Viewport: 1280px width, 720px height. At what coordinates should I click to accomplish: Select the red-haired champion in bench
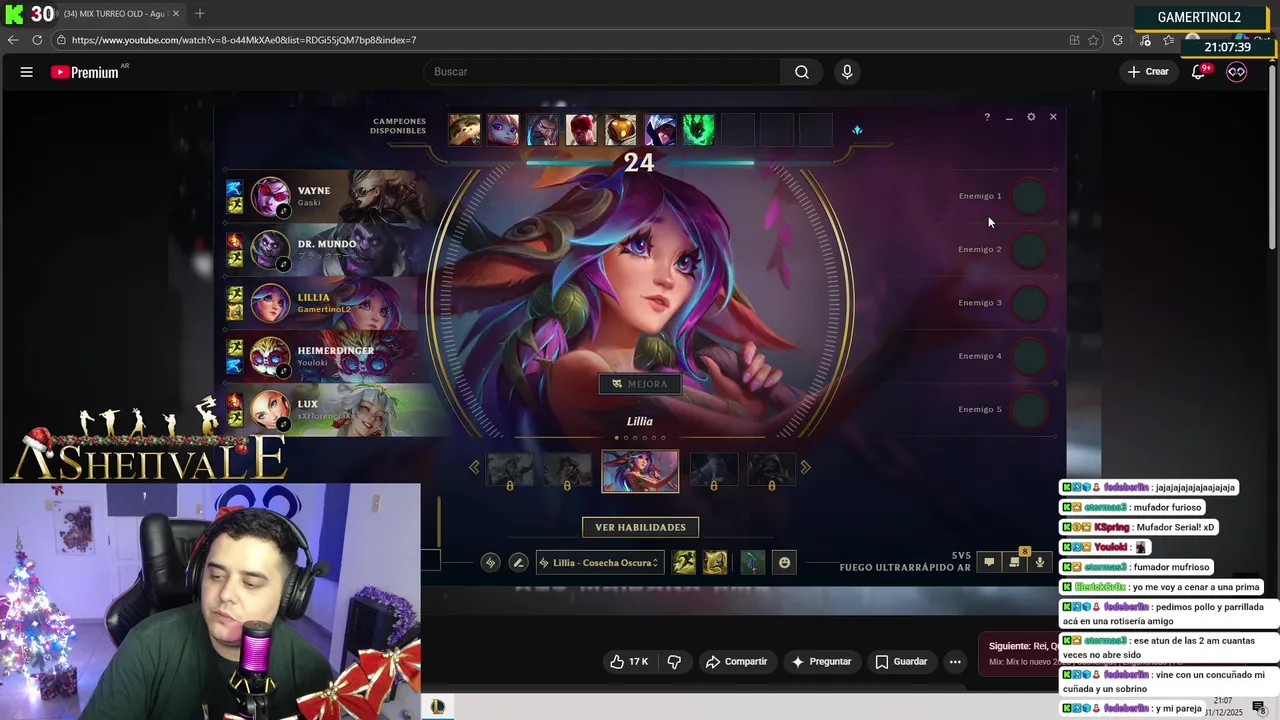pyautogui.click(x=581, y=130)
